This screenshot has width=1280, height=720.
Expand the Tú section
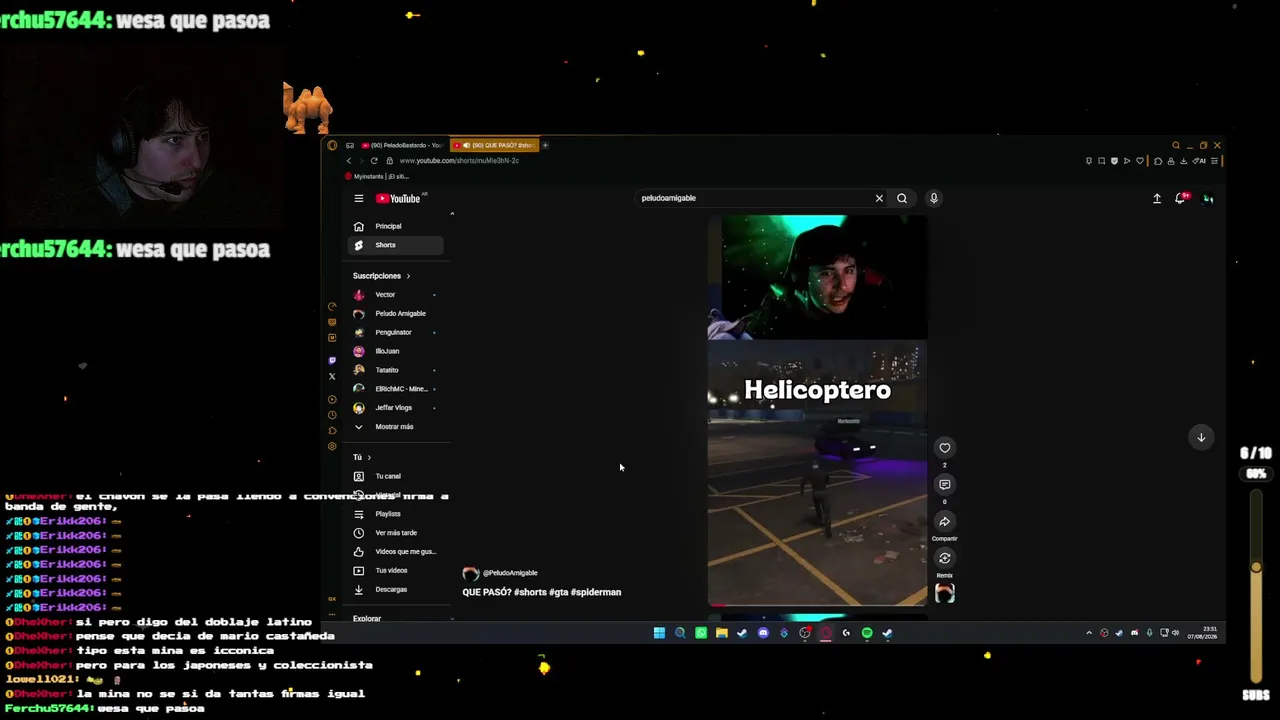[x=362, y=457]
